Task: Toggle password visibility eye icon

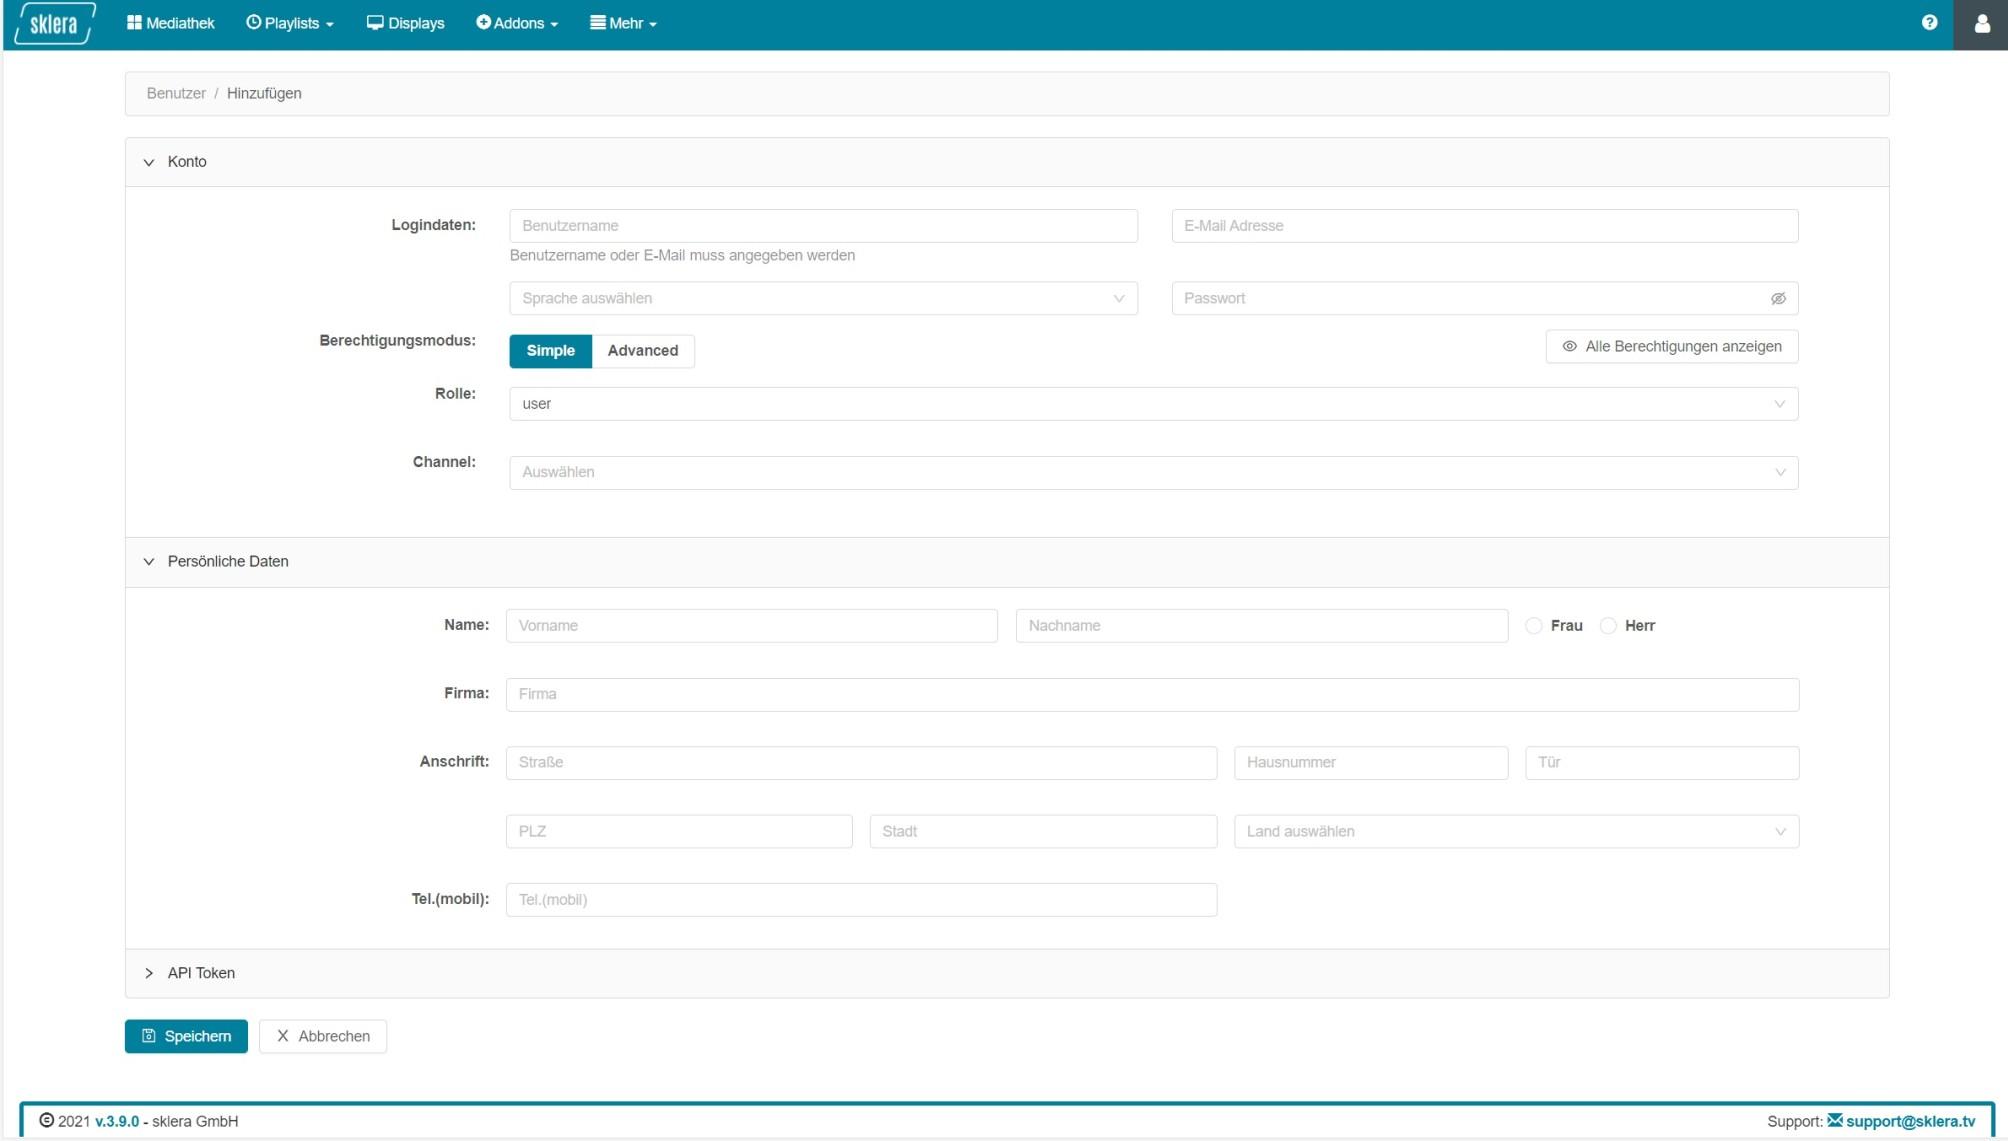Action: (x=1778, y=299)
